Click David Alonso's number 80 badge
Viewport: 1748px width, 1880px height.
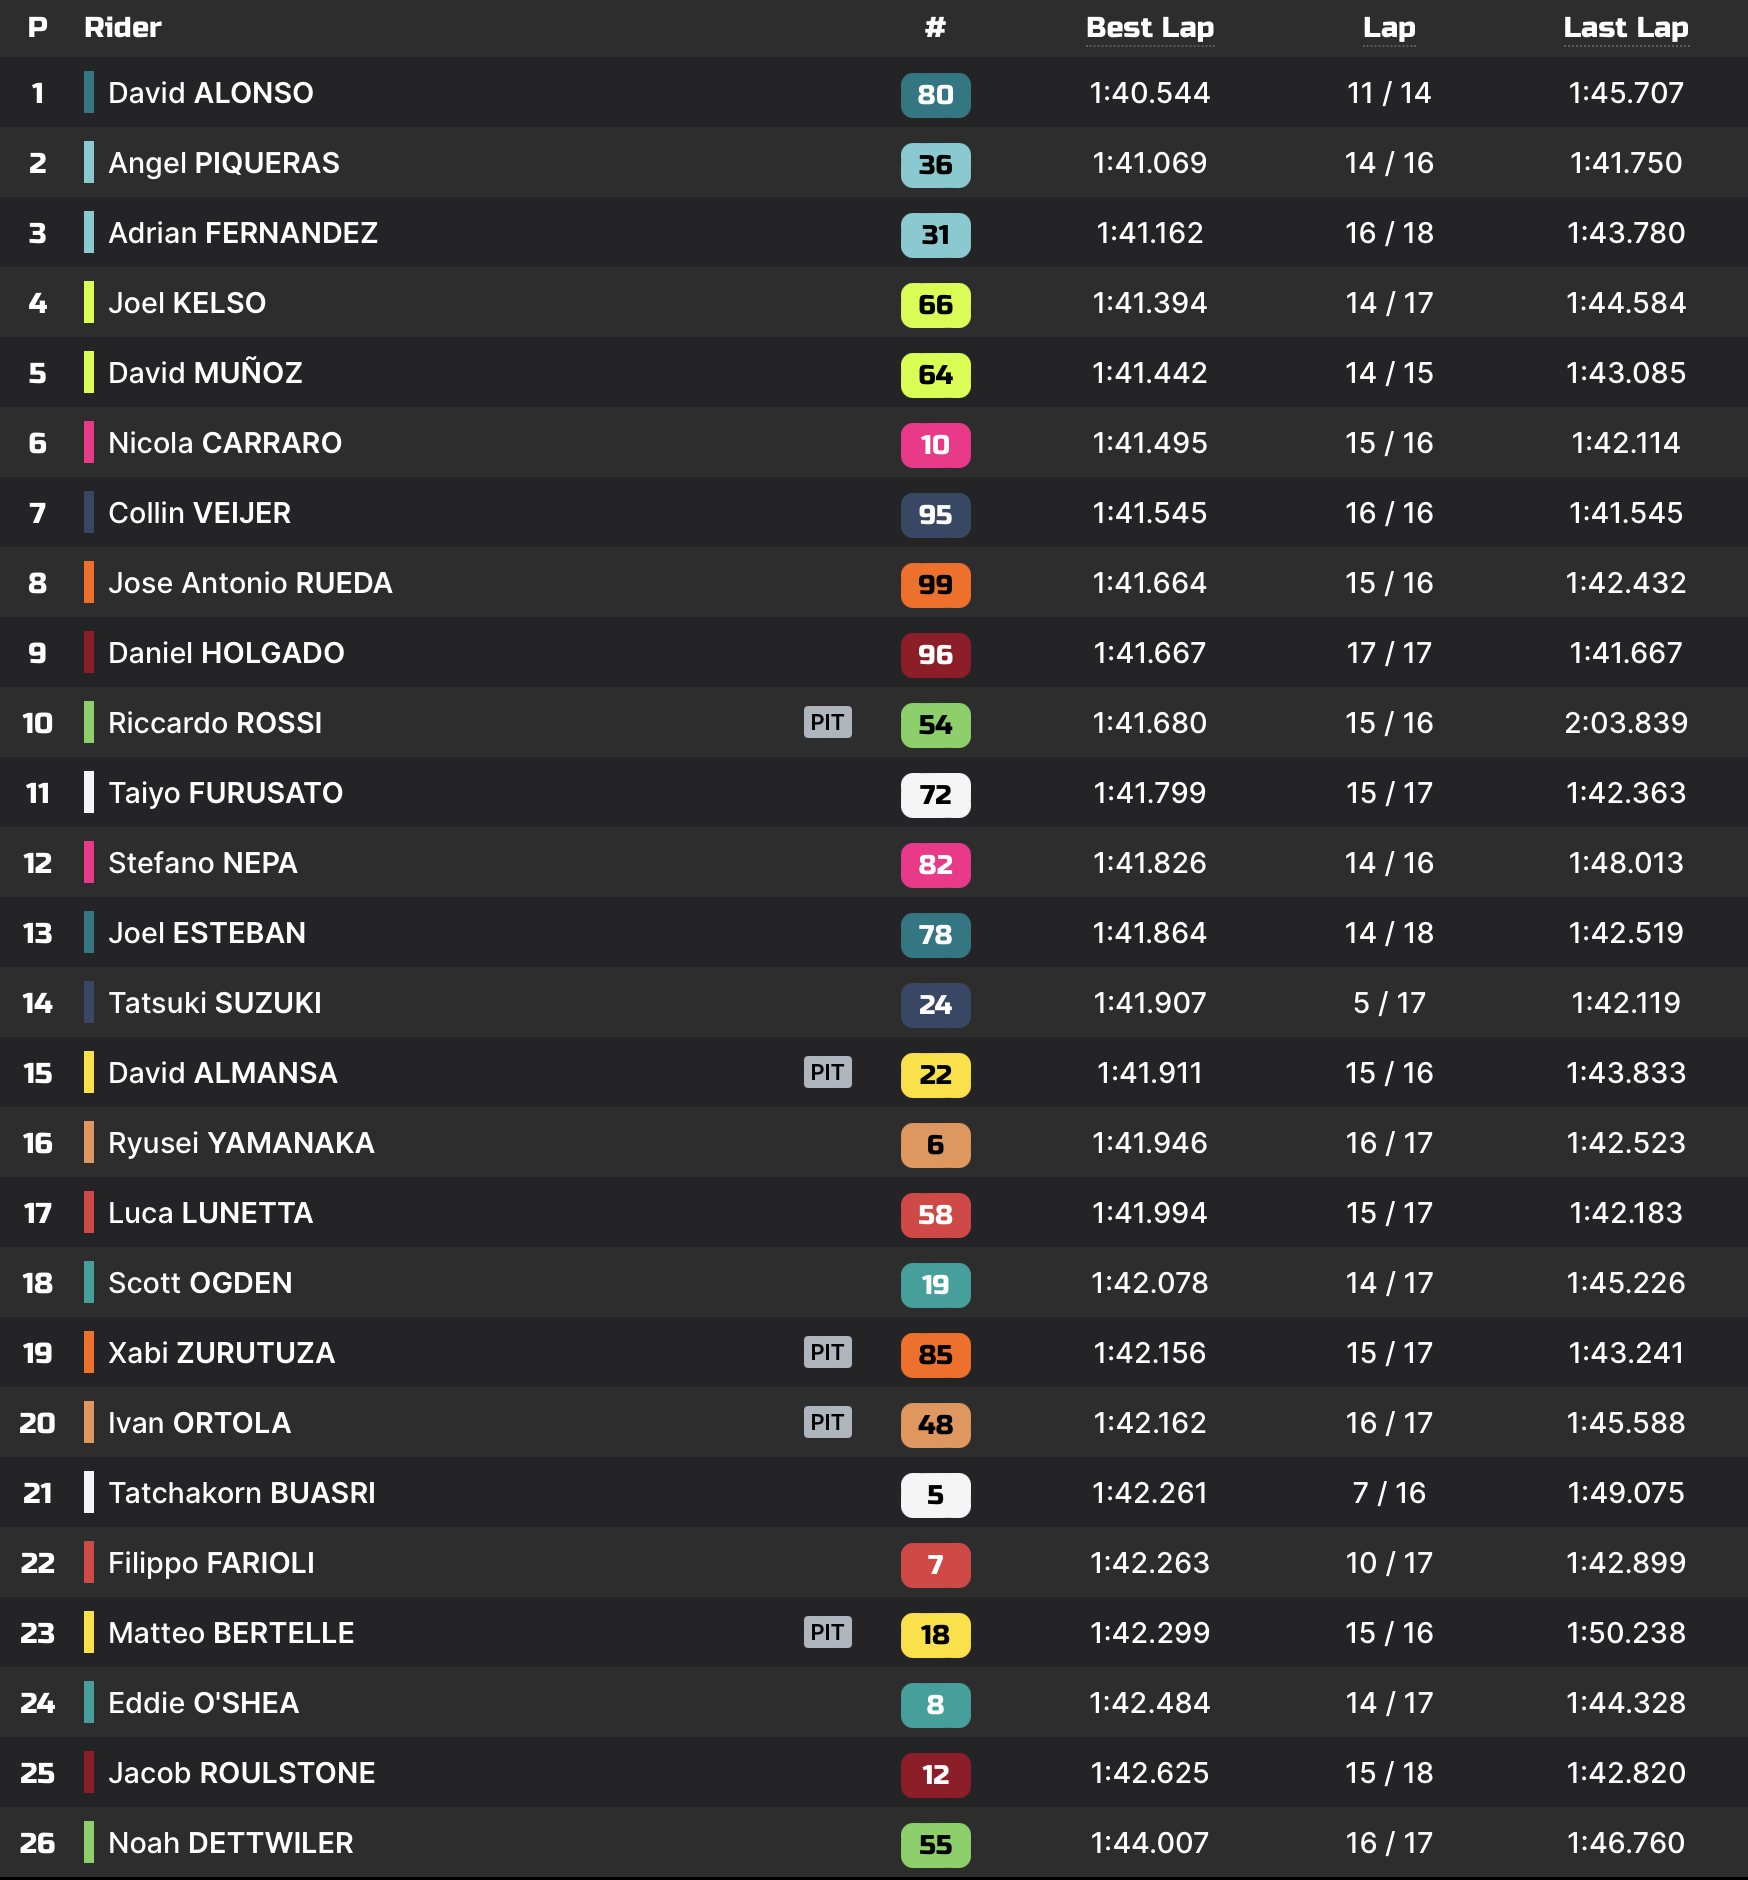click(x=935, y=95)
